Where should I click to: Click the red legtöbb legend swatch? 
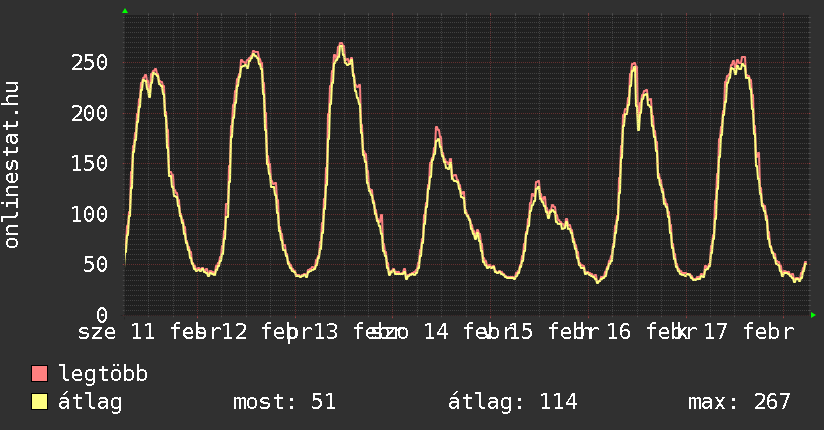point(40,374)
